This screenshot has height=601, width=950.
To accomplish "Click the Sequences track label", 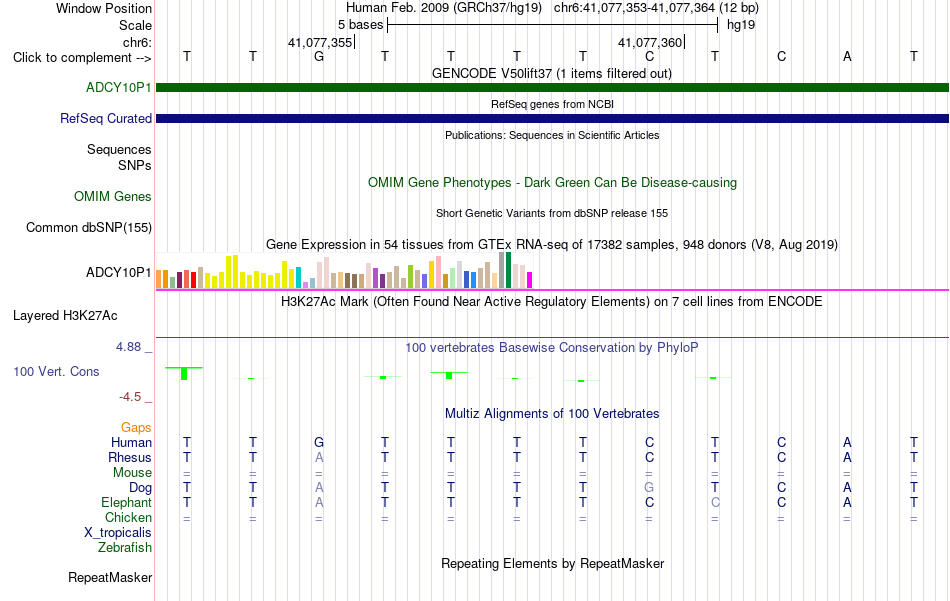I will point(119,149).
